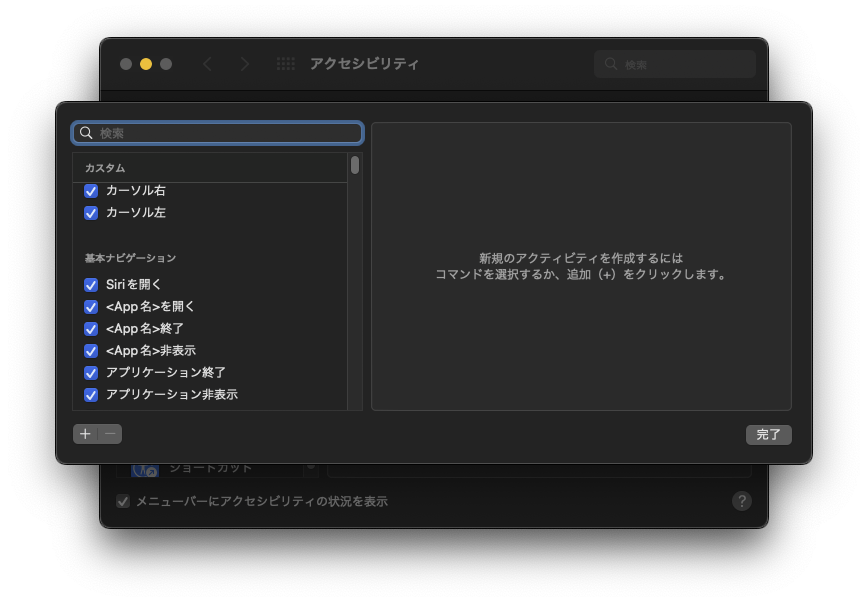Image resolution: width=868 pixels, height=602 pixels.
Task: Click the magnifier icon in command search
Action: click(86, 133)
